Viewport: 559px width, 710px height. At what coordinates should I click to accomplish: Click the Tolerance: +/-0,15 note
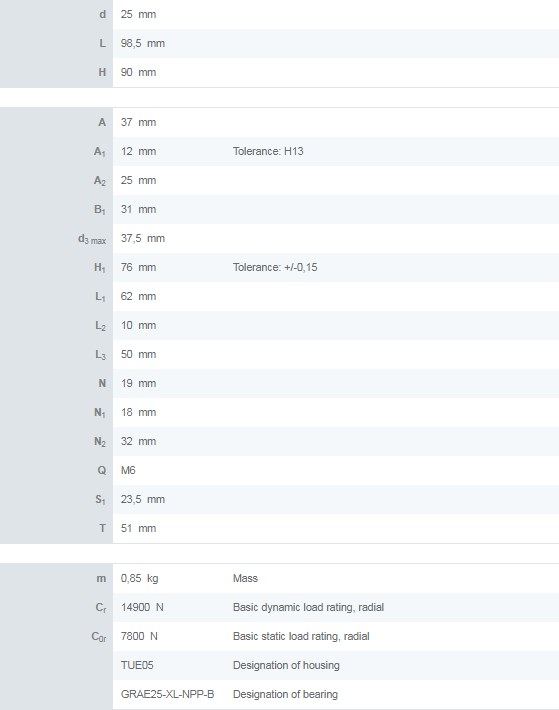point(275,267)
